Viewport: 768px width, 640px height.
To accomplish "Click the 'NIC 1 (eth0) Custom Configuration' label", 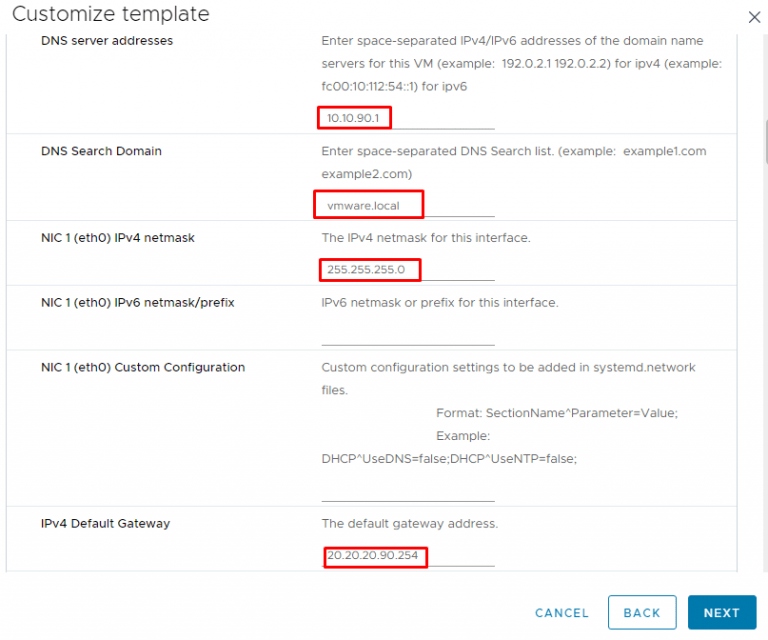I will click(143, 367).
